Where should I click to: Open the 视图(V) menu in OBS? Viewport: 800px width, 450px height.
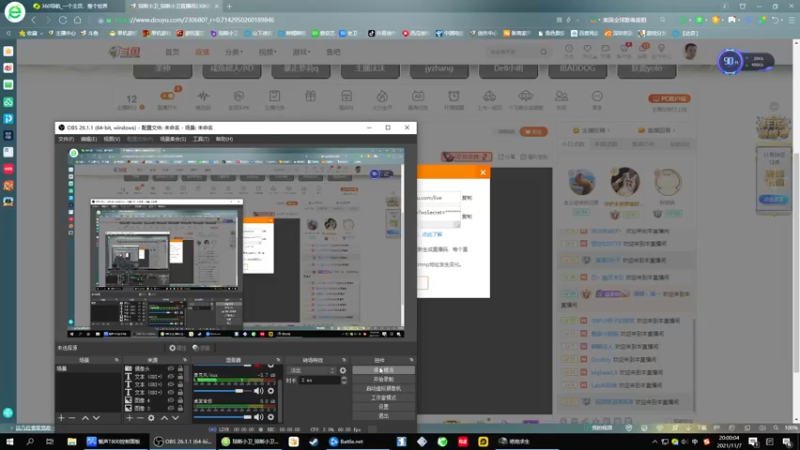111,139
